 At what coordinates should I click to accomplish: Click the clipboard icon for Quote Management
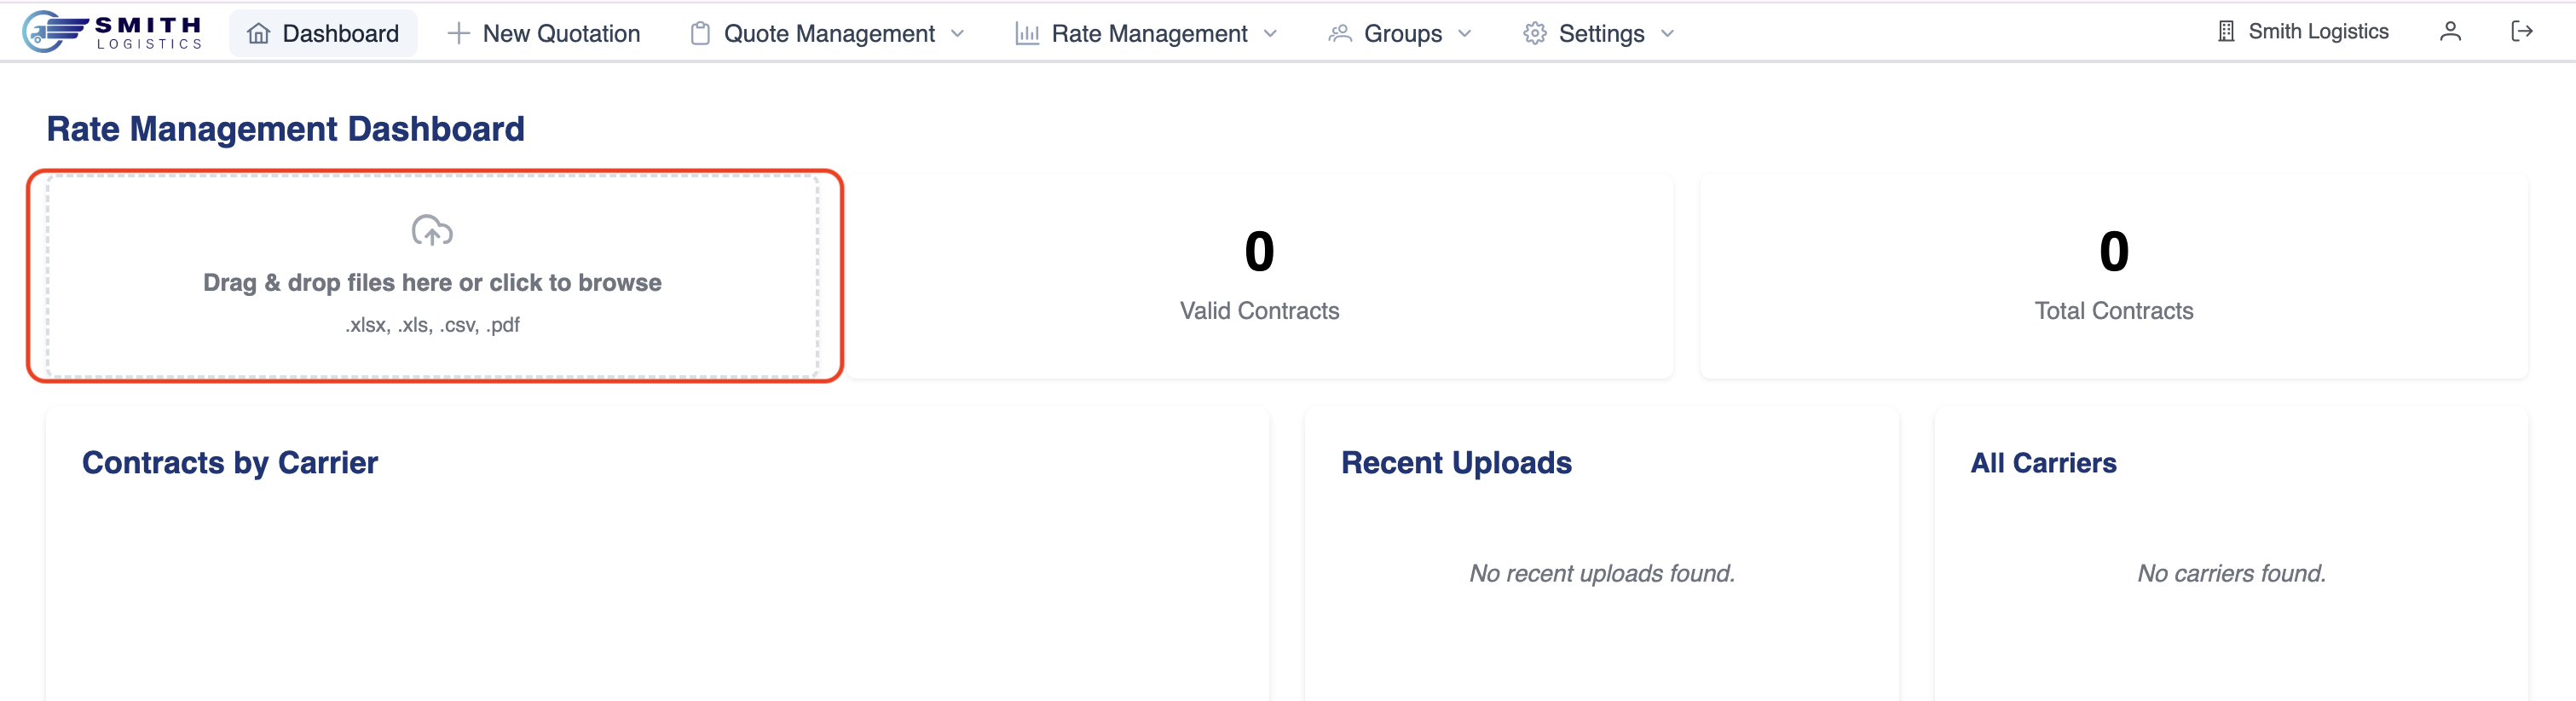700,34
